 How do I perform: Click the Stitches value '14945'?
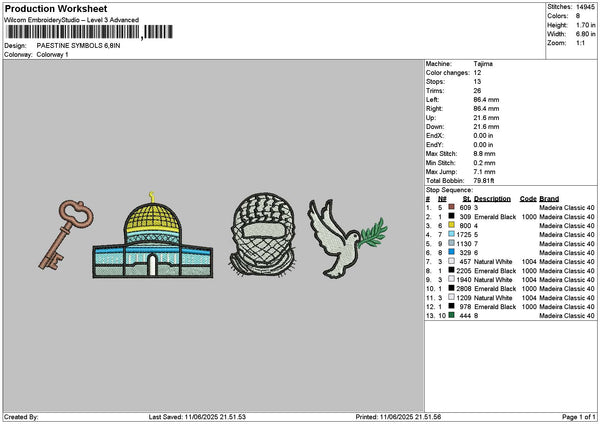[x=585, y=7]
